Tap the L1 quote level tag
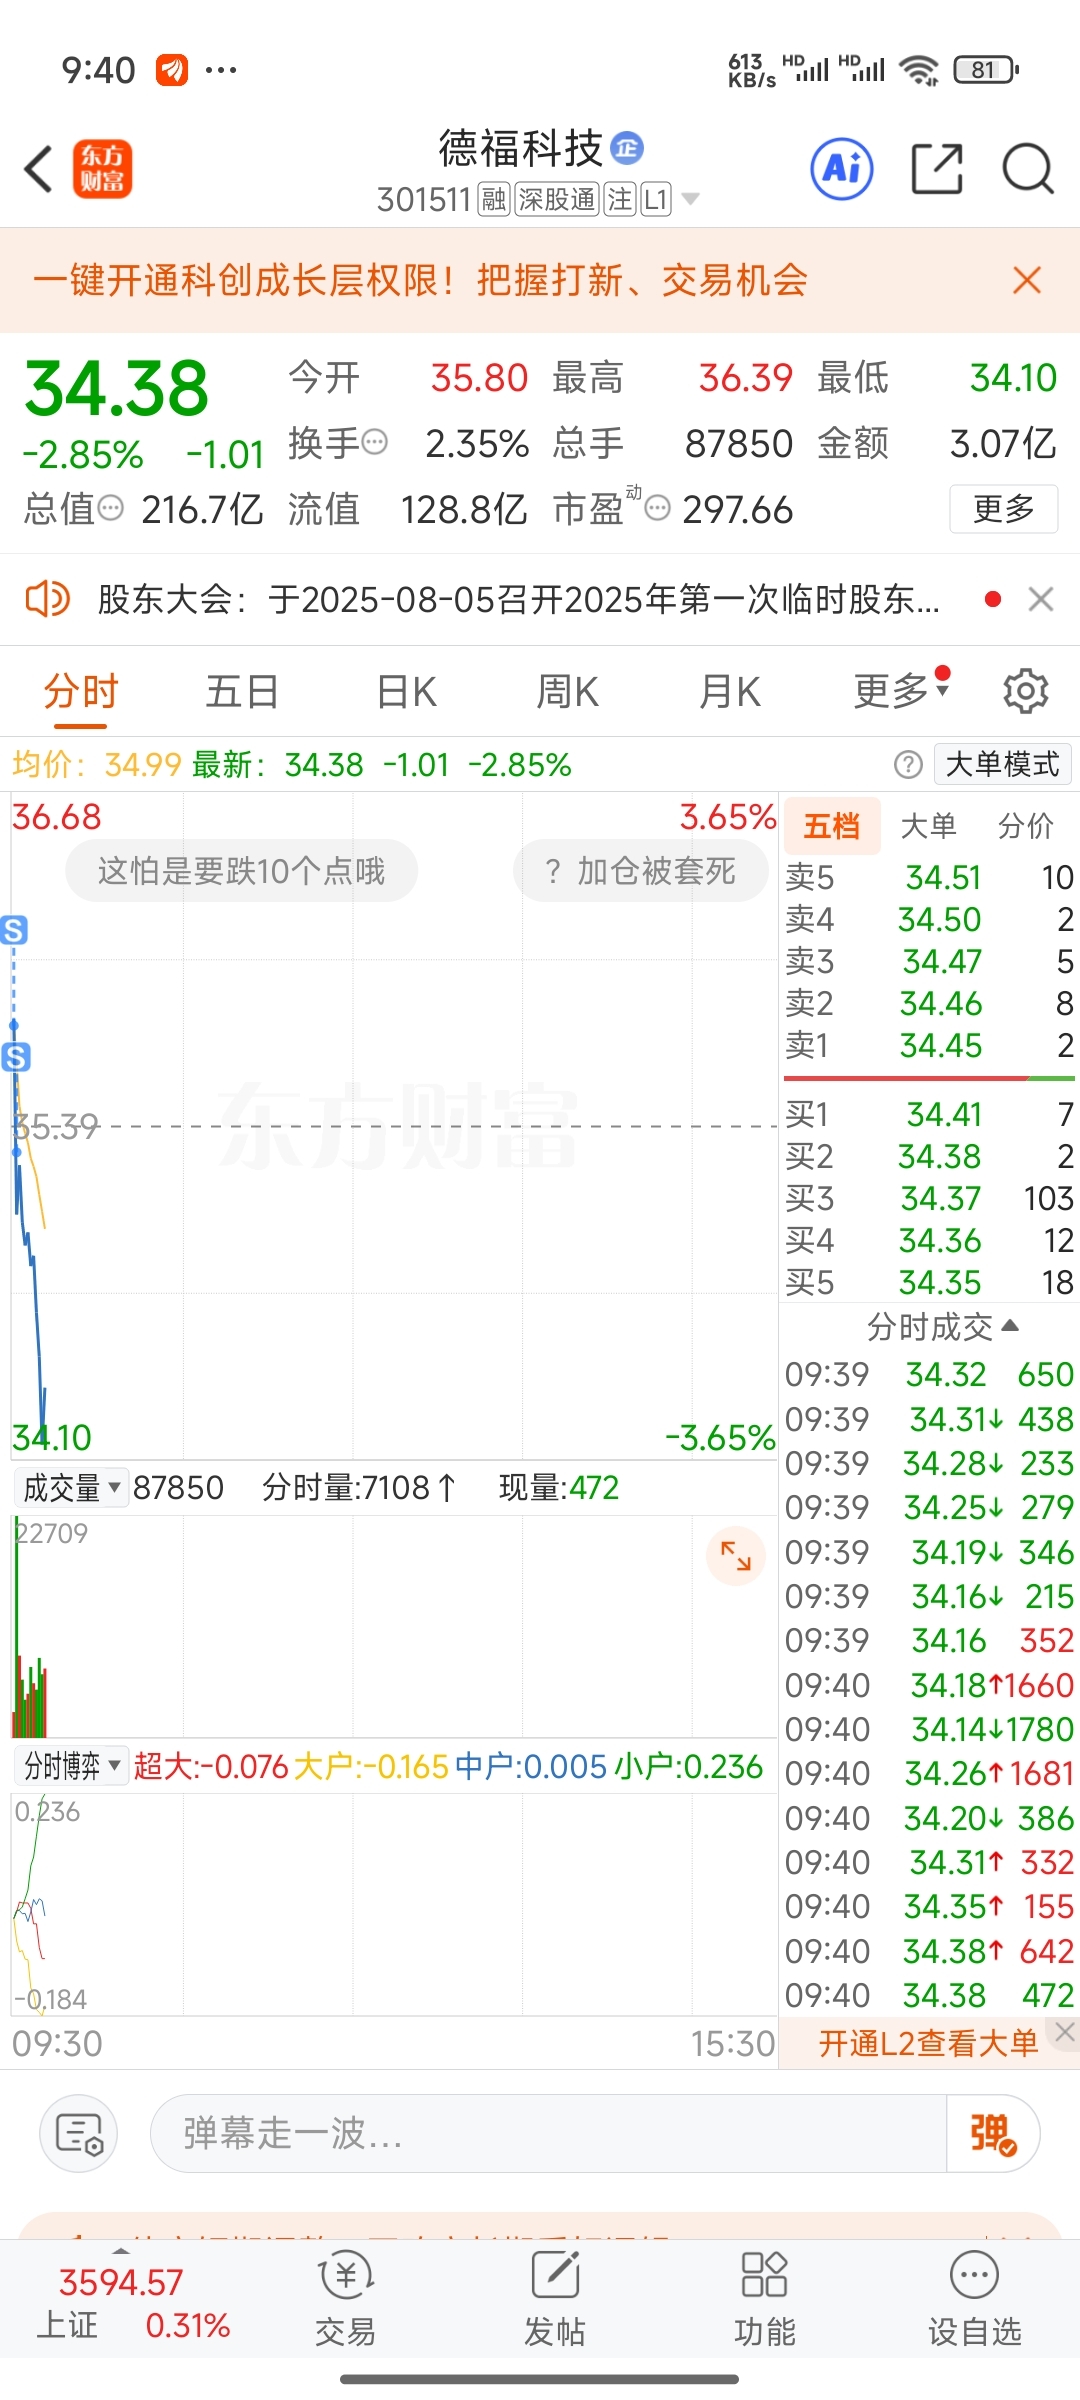1080x2400 pixels. point(656,199)
